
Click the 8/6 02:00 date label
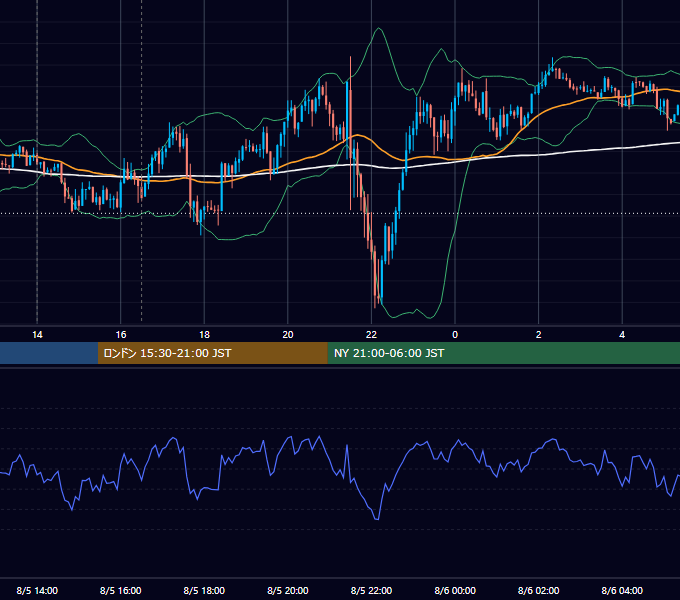(539, 590)
